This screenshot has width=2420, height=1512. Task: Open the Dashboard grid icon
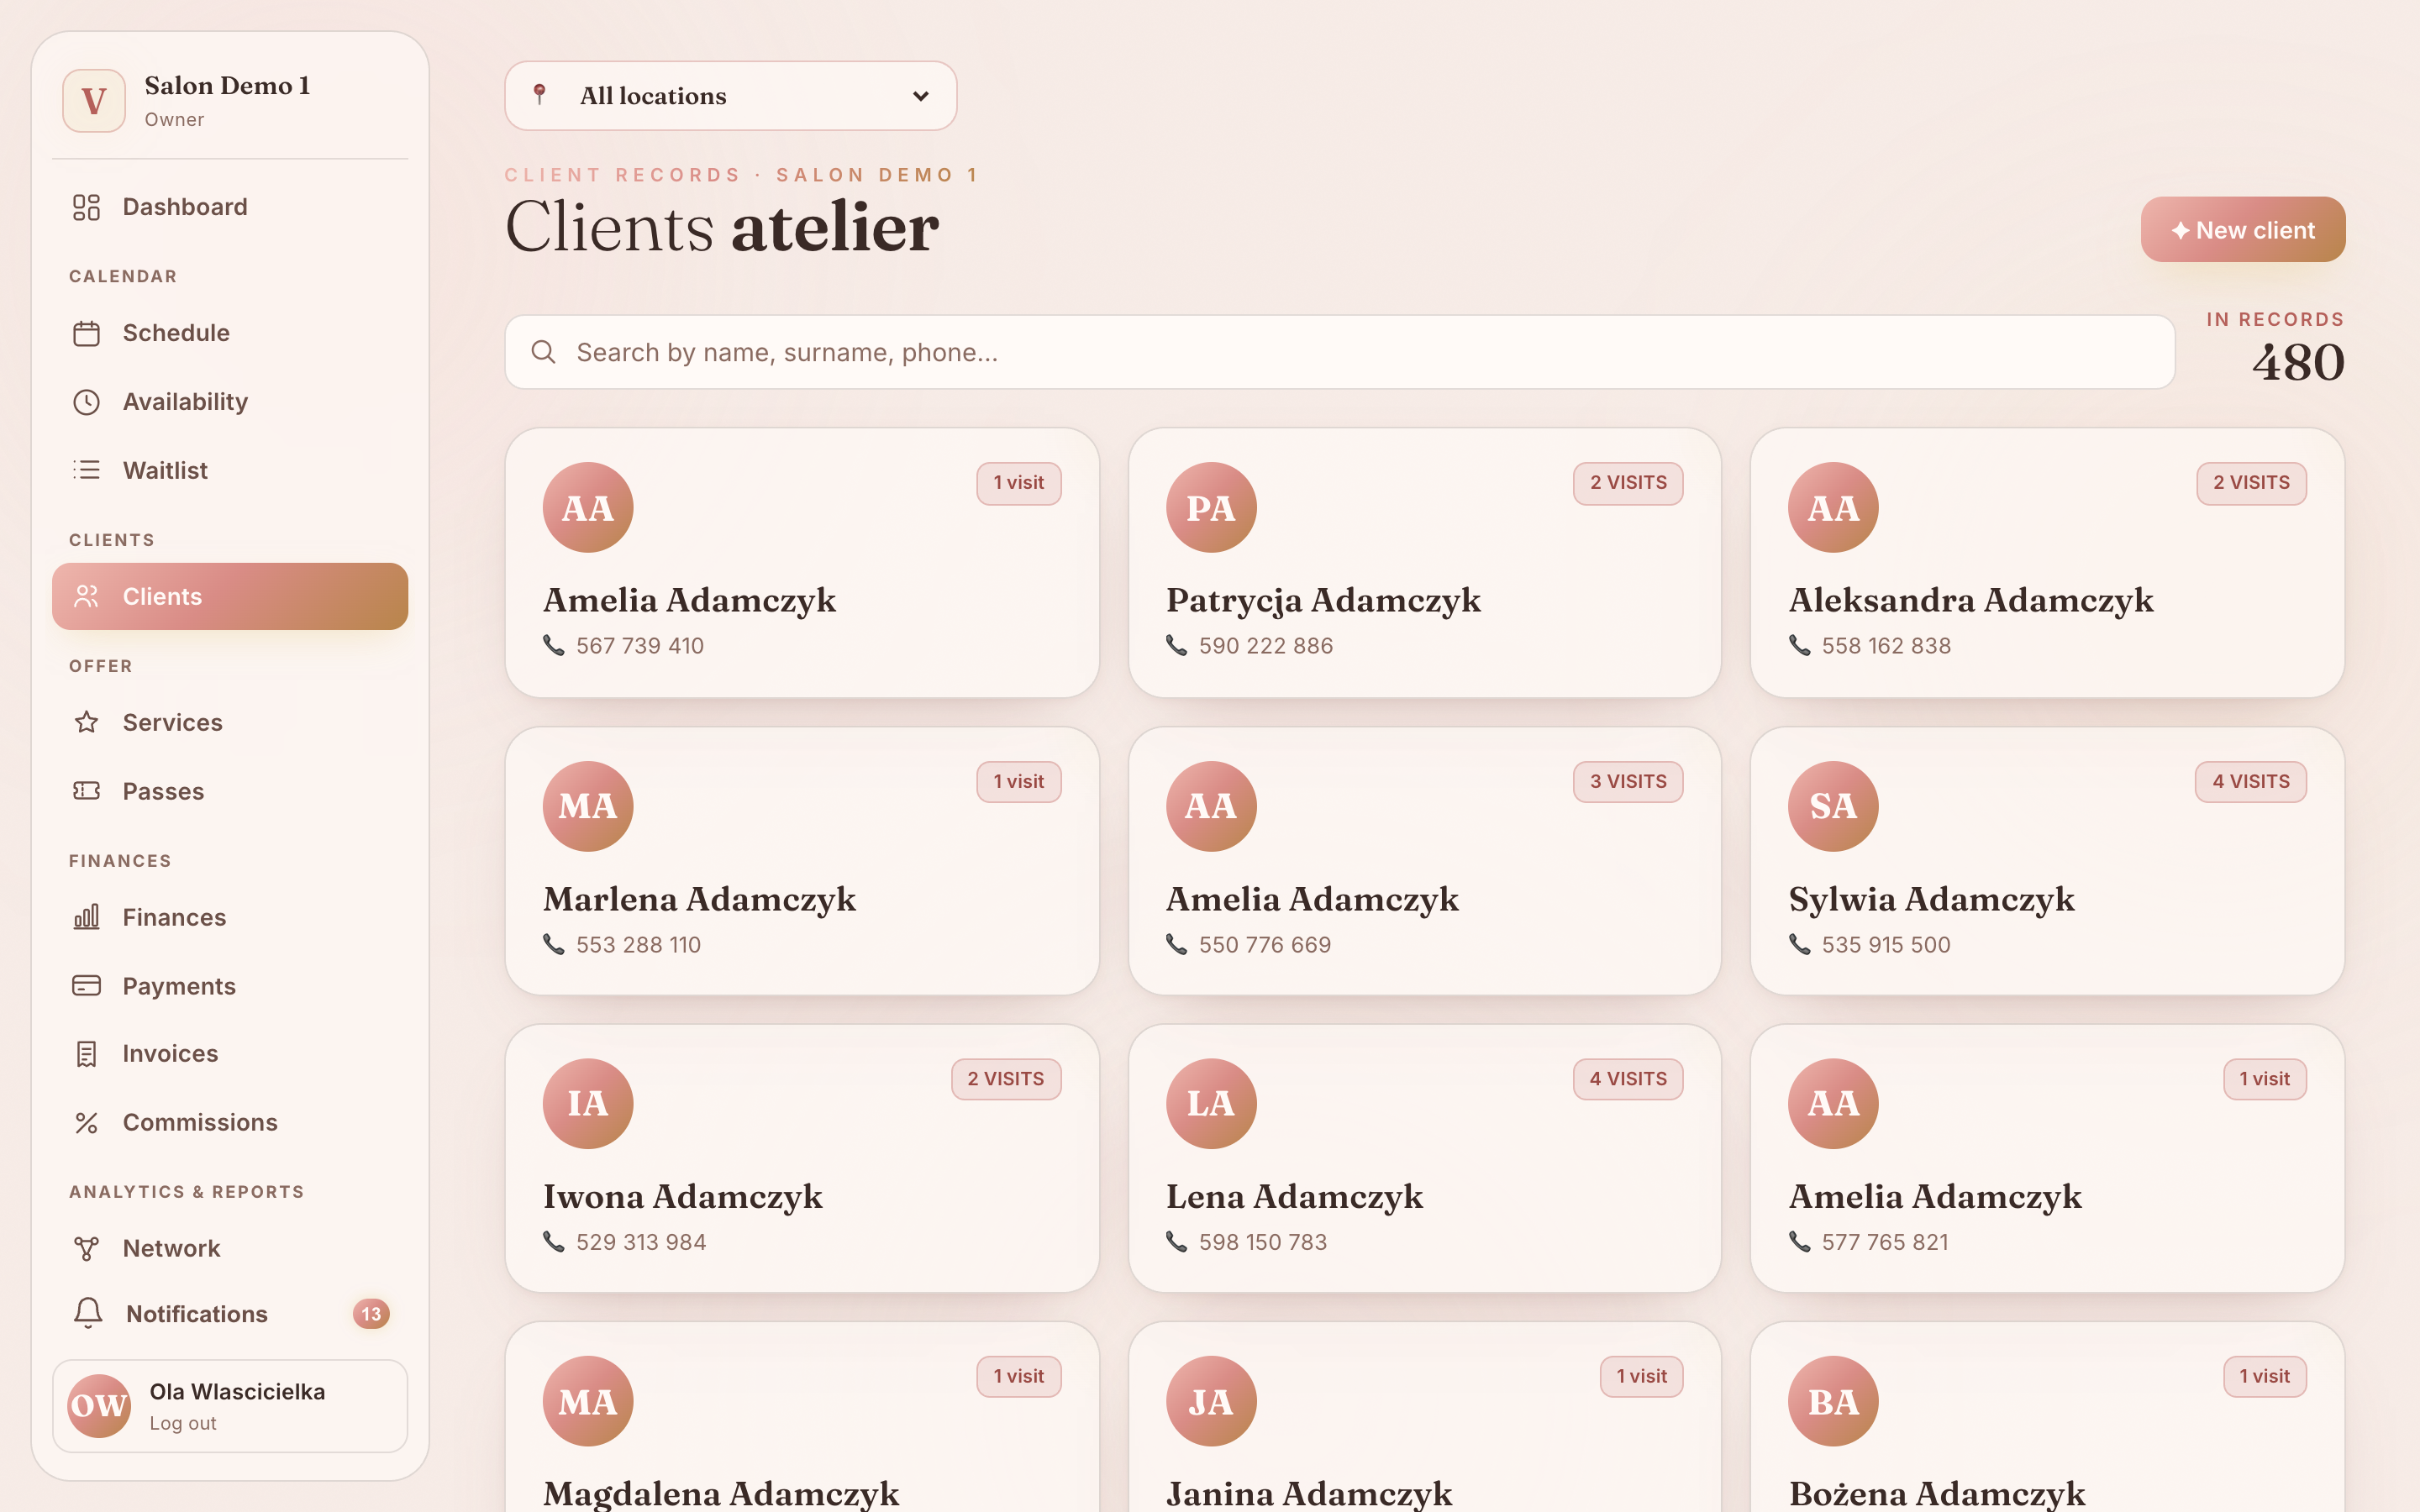[86, 207]
